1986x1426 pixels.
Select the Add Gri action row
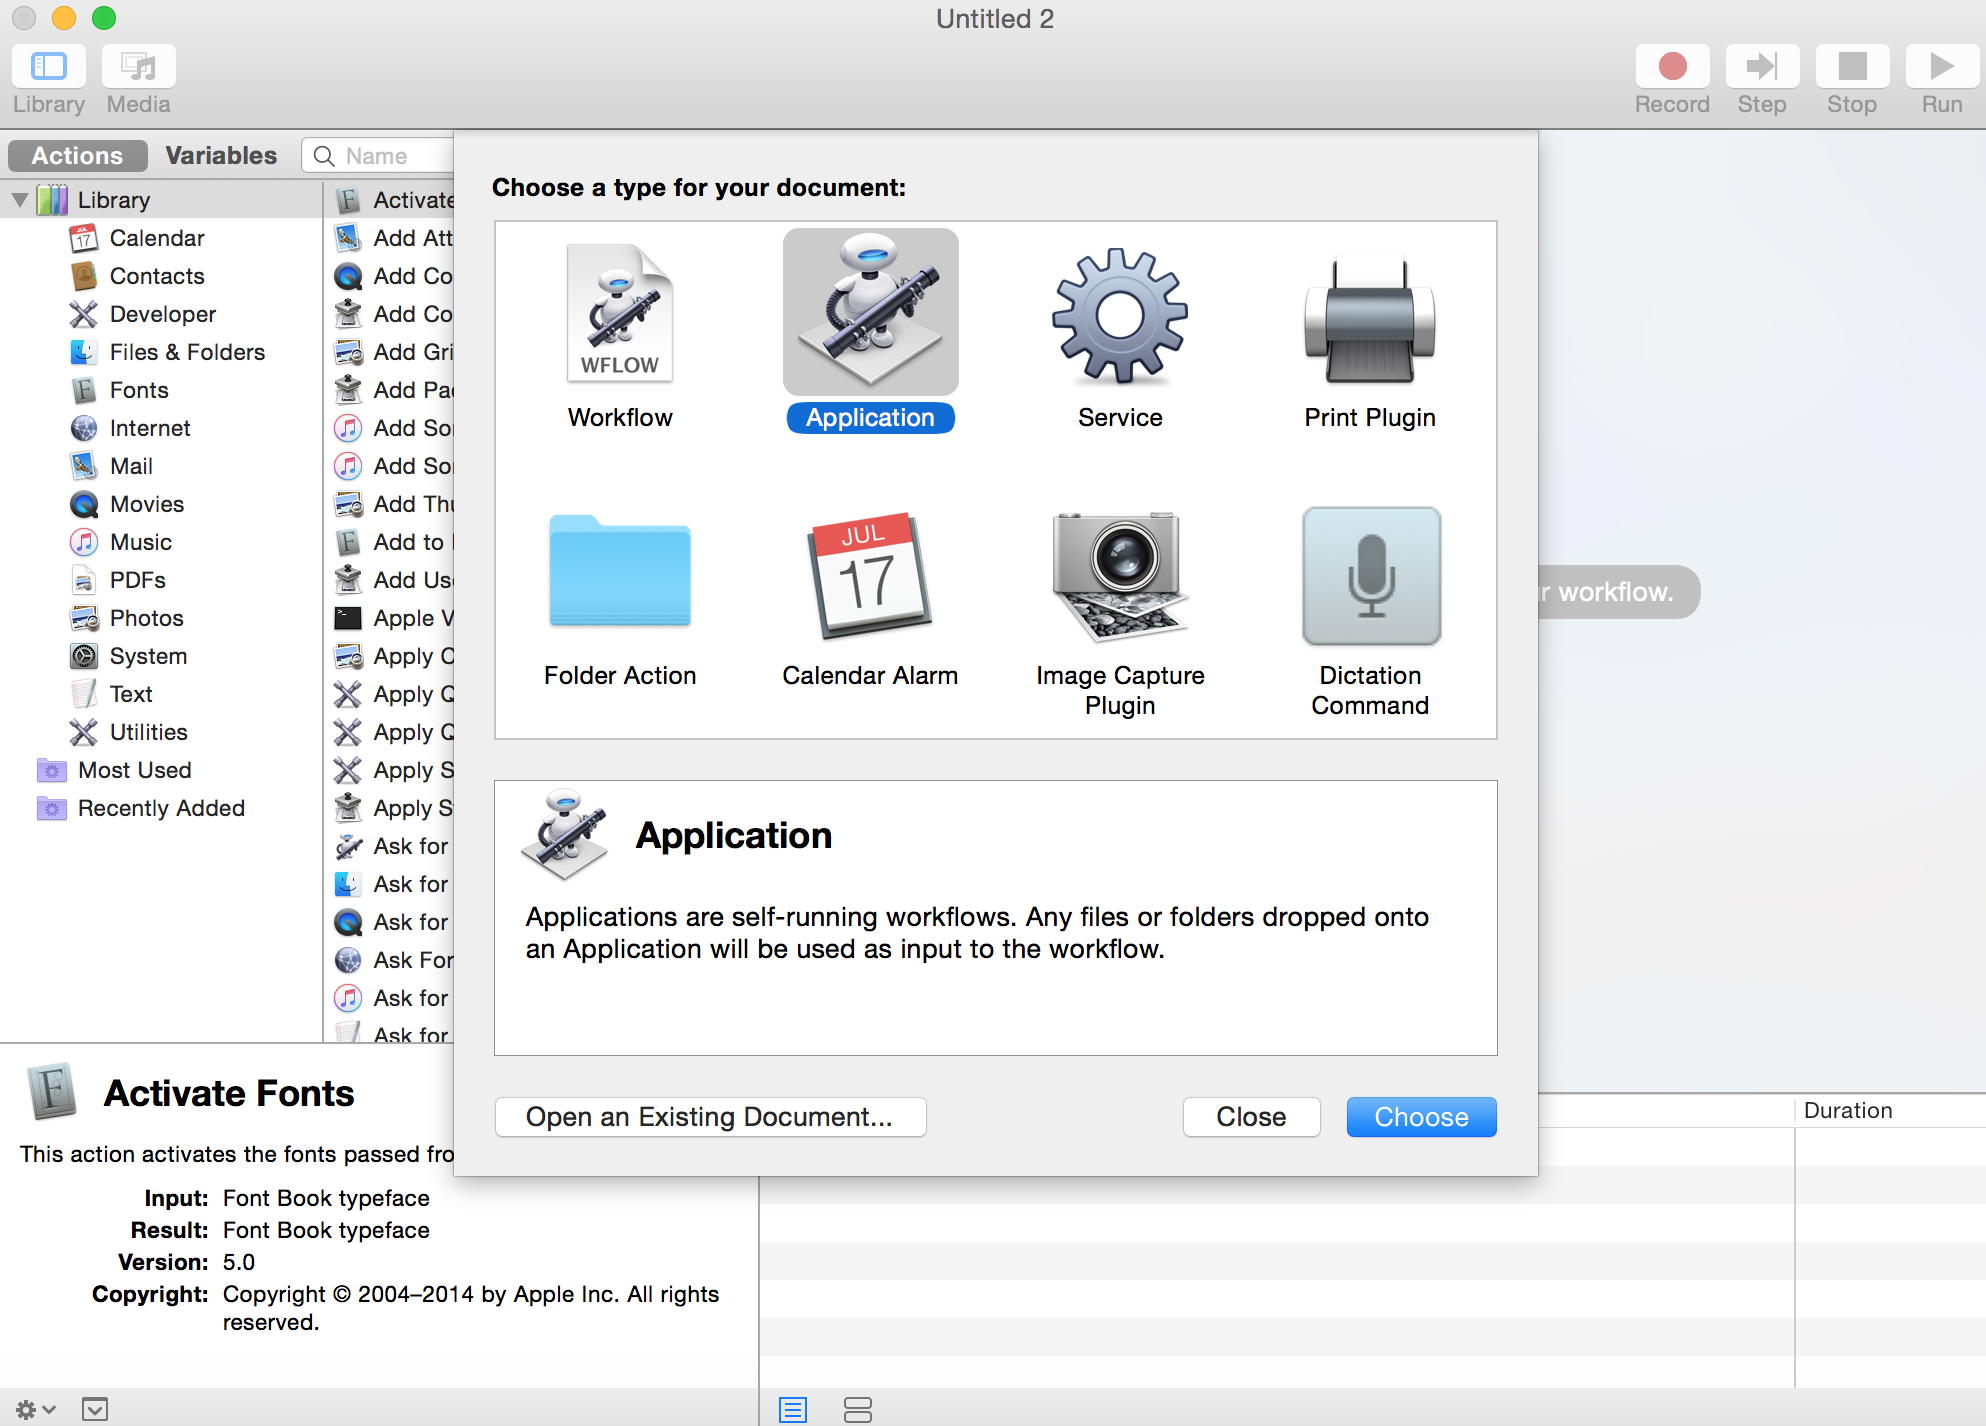[391, 352]
